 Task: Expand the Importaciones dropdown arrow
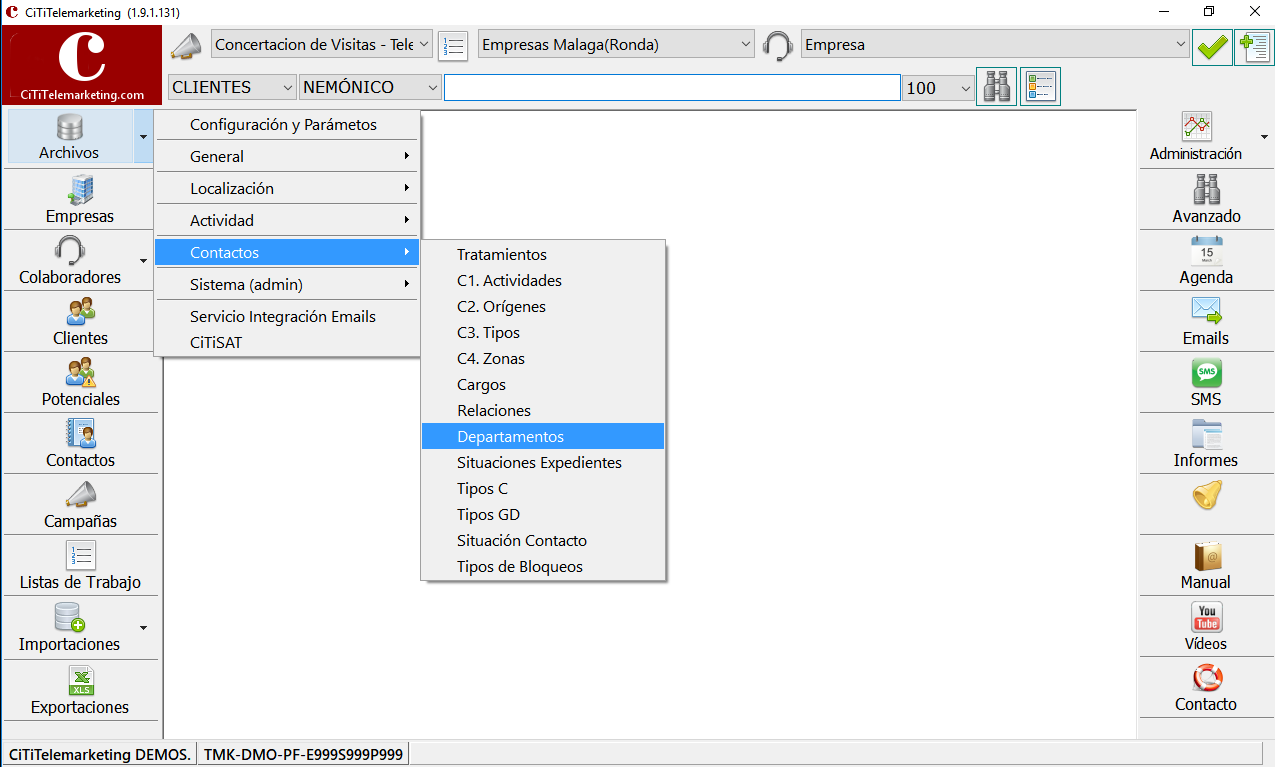click(x=143, y=628)
